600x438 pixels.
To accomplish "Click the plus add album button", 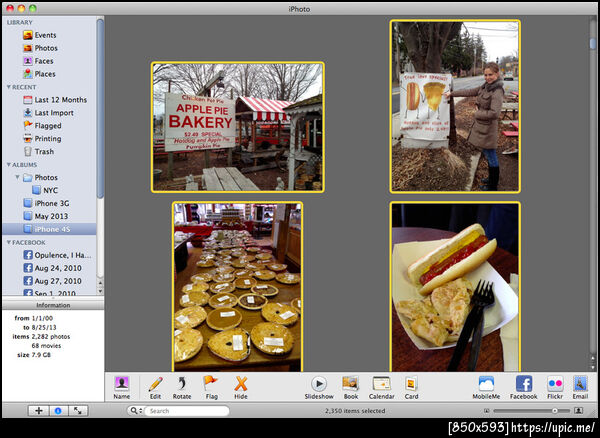I will pyautogui.click(x=38, y=411).
